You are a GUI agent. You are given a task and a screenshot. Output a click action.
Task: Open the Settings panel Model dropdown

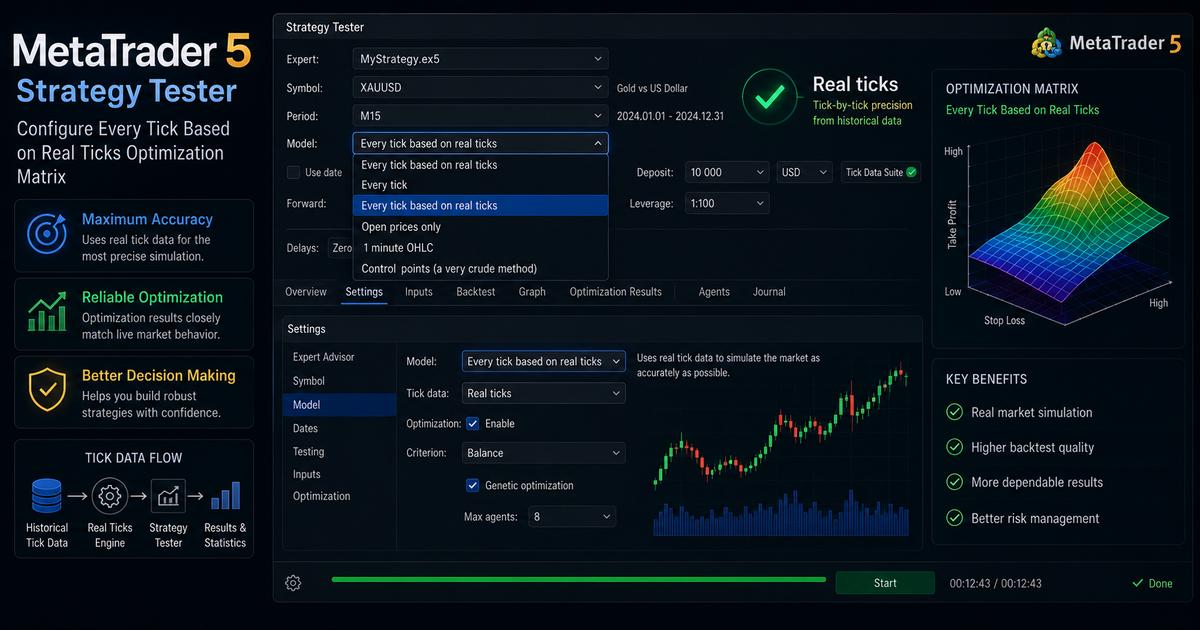click(x=544, y=361)
